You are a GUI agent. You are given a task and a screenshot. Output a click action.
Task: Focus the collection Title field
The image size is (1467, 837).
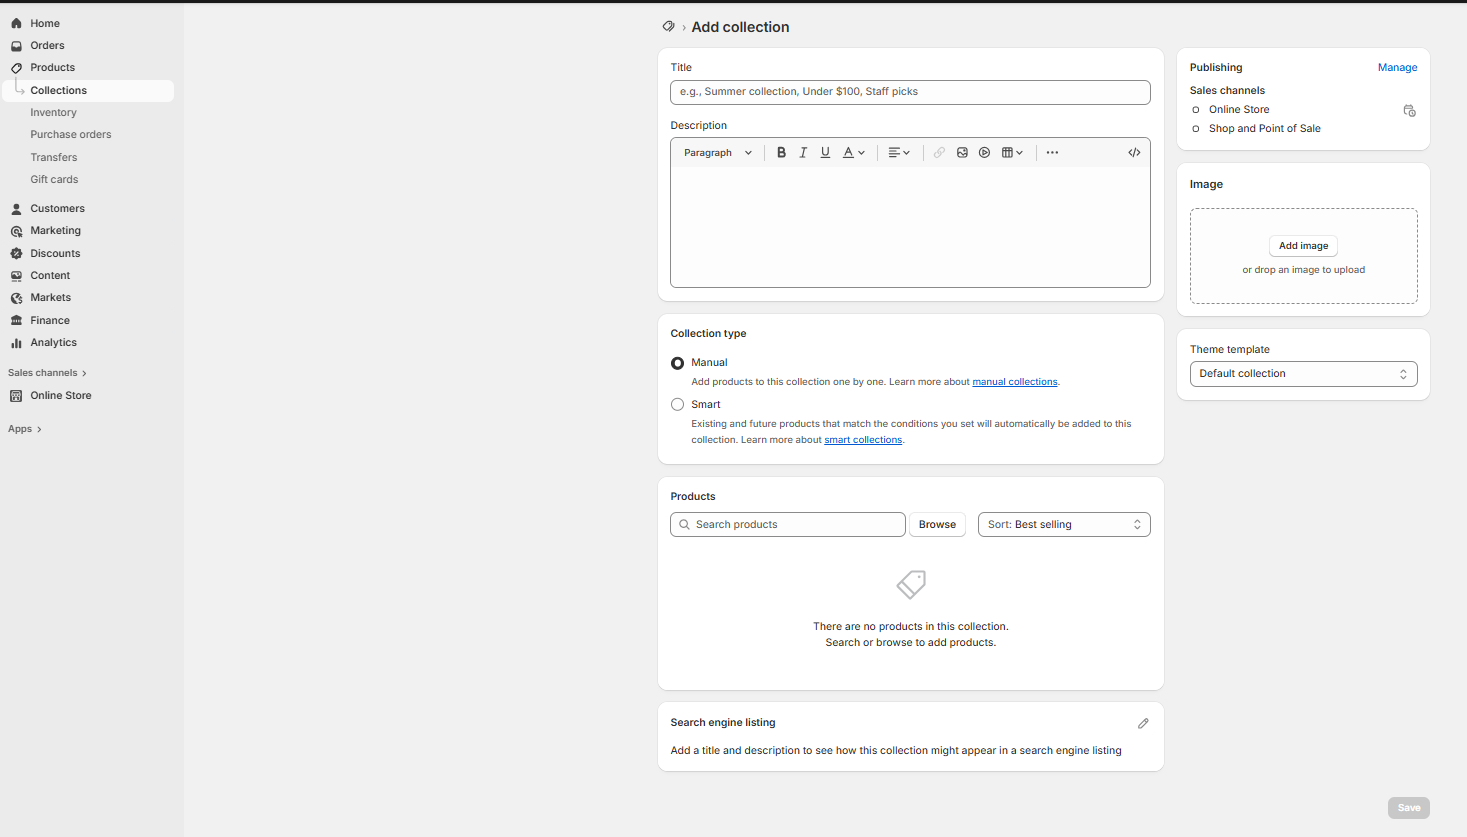pos(910,92)
